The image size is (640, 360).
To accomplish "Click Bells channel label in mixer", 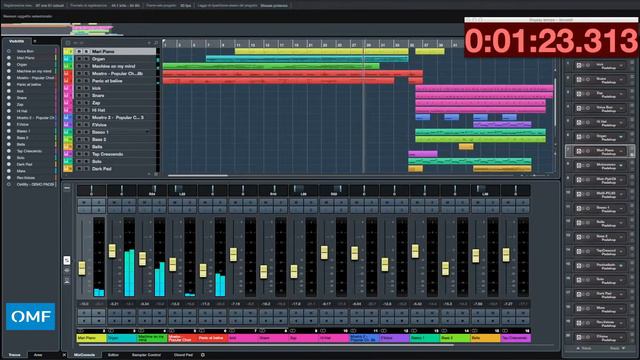I will coord(485,338).
